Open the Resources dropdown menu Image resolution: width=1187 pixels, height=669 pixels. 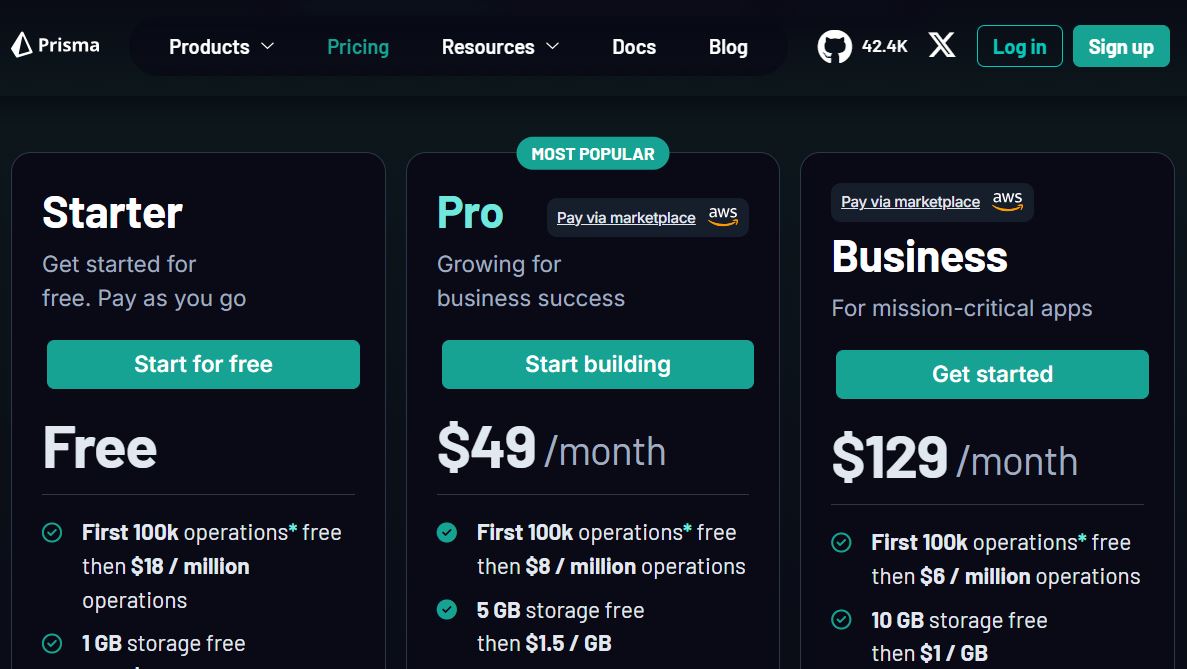488,46
